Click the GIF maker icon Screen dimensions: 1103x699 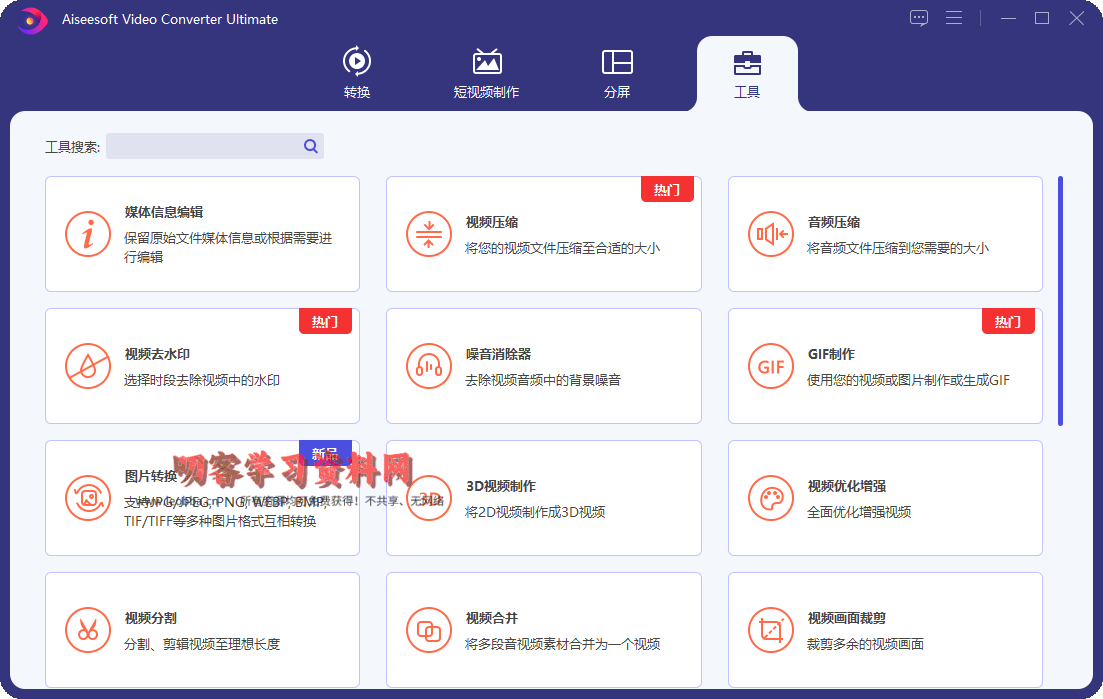click(771, 367)
